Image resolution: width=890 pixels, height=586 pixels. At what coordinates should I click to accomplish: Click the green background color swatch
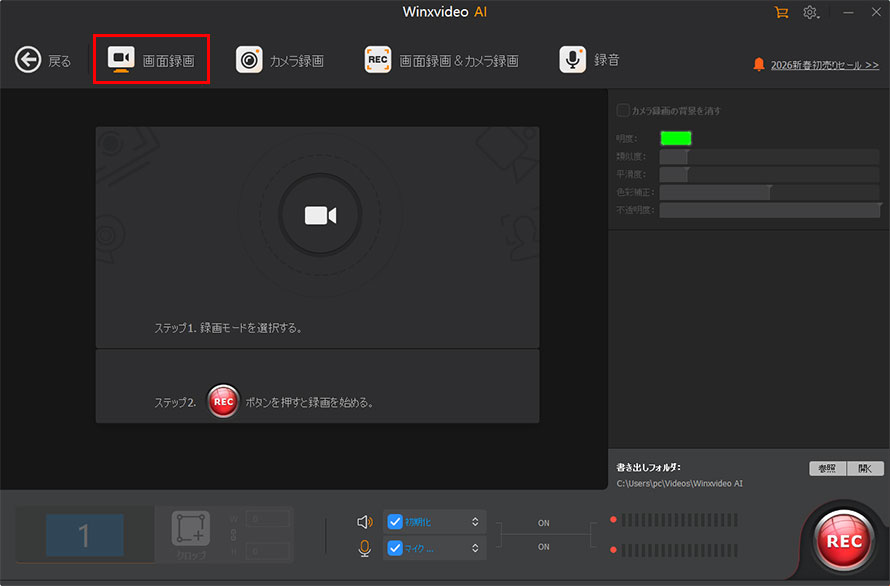(675, 138)
